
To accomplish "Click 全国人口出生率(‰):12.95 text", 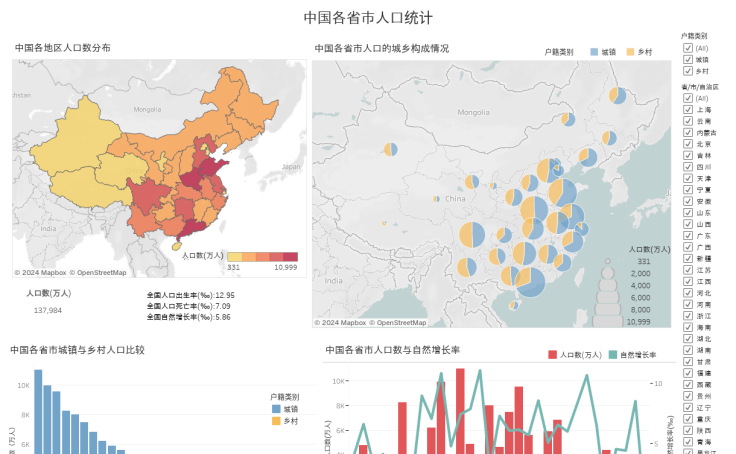I will pos(191,295).
